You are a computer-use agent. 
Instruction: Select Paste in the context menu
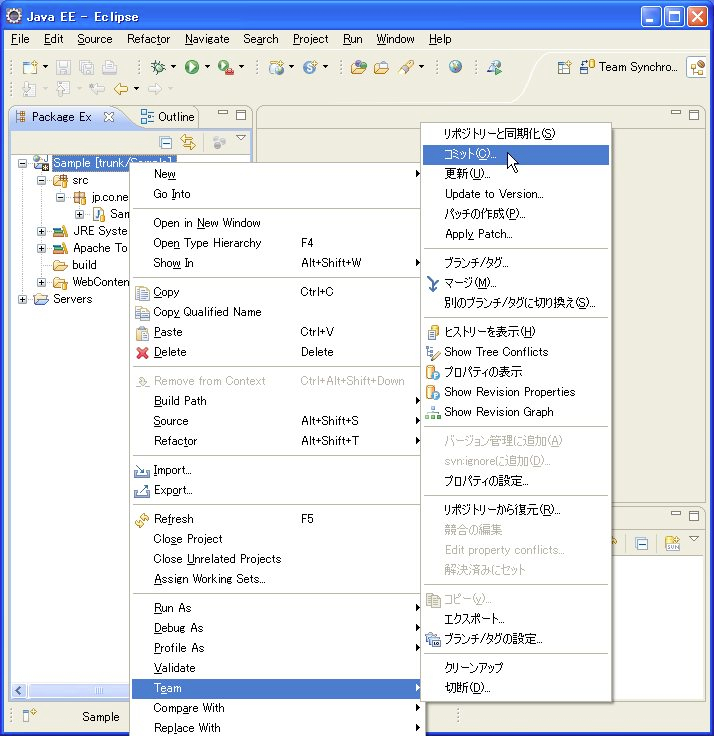point(276,332)
